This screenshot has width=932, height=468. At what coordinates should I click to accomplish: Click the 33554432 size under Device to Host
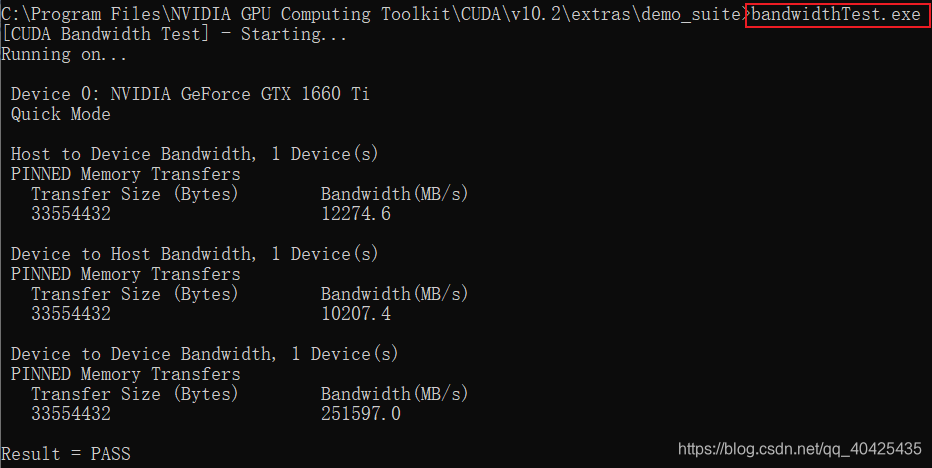(71, 314)
